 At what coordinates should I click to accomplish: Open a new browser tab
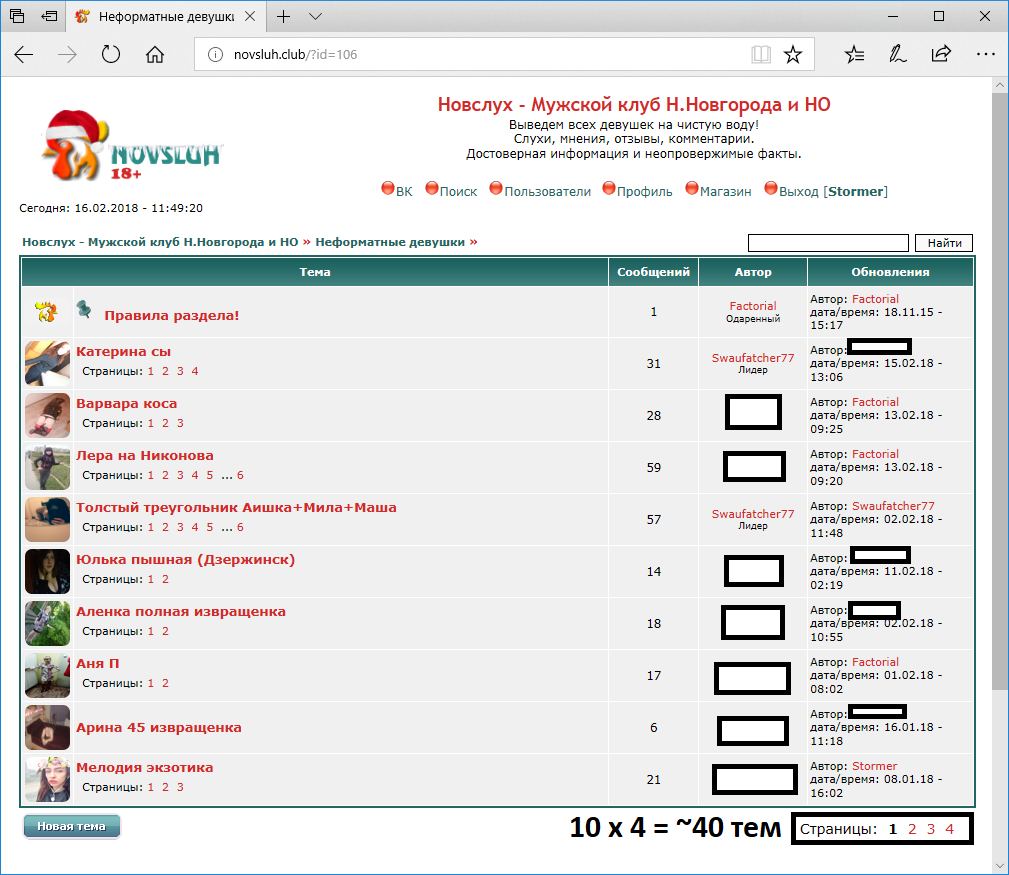pos(284,16)
